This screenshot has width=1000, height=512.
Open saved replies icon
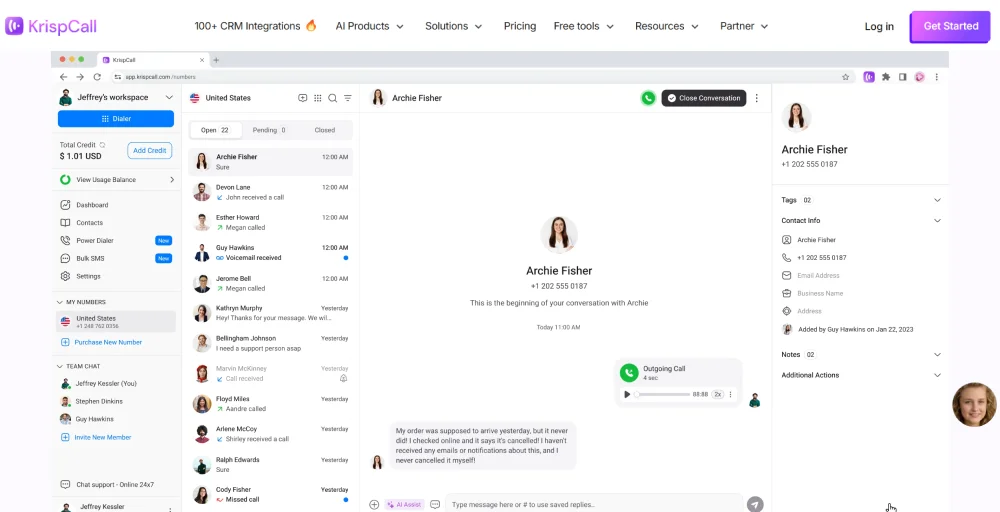pos(435,504)
